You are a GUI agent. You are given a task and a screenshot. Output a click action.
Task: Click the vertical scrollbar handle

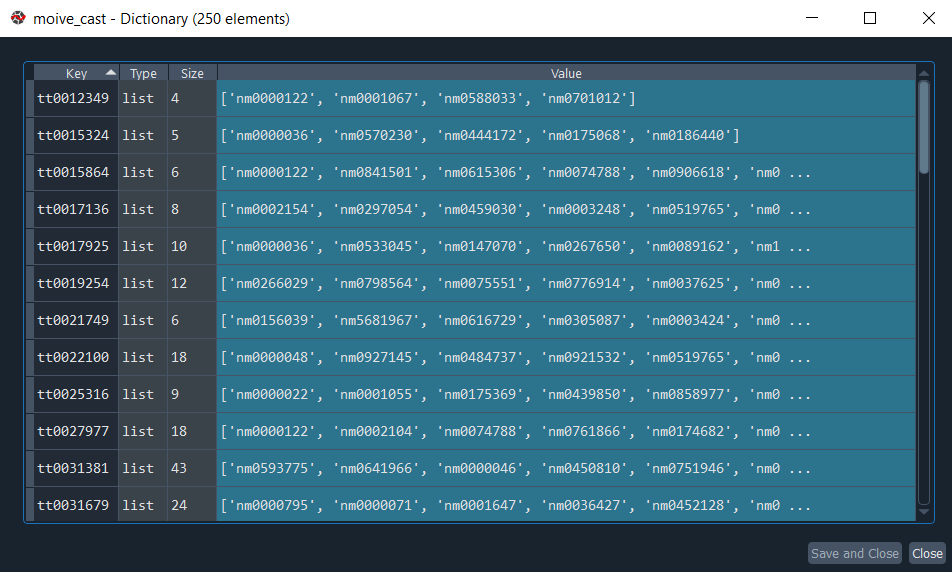924,128
